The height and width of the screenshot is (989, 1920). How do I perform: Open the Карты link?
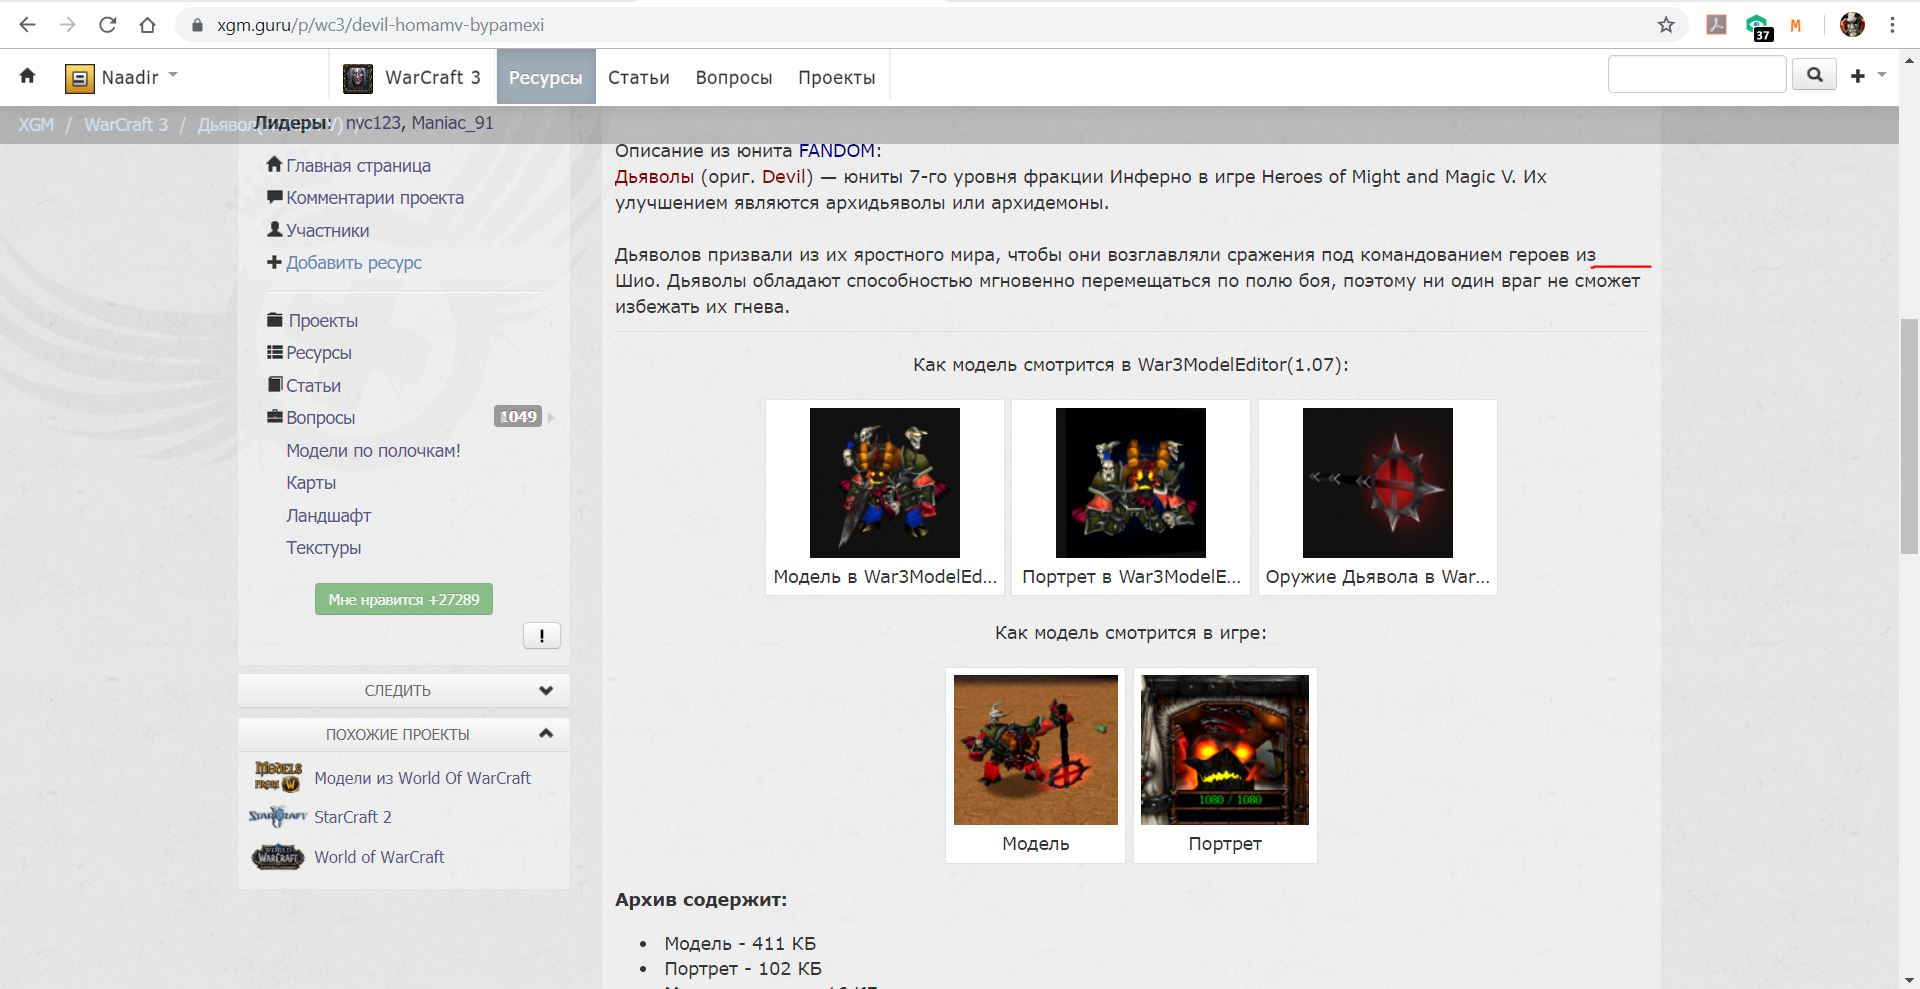(x=311, y=482)
